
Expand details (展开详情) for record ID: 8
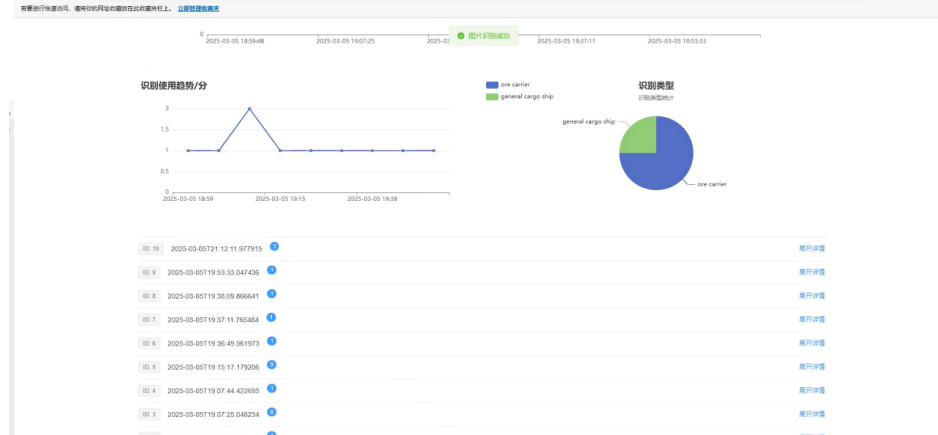point(812,296)
